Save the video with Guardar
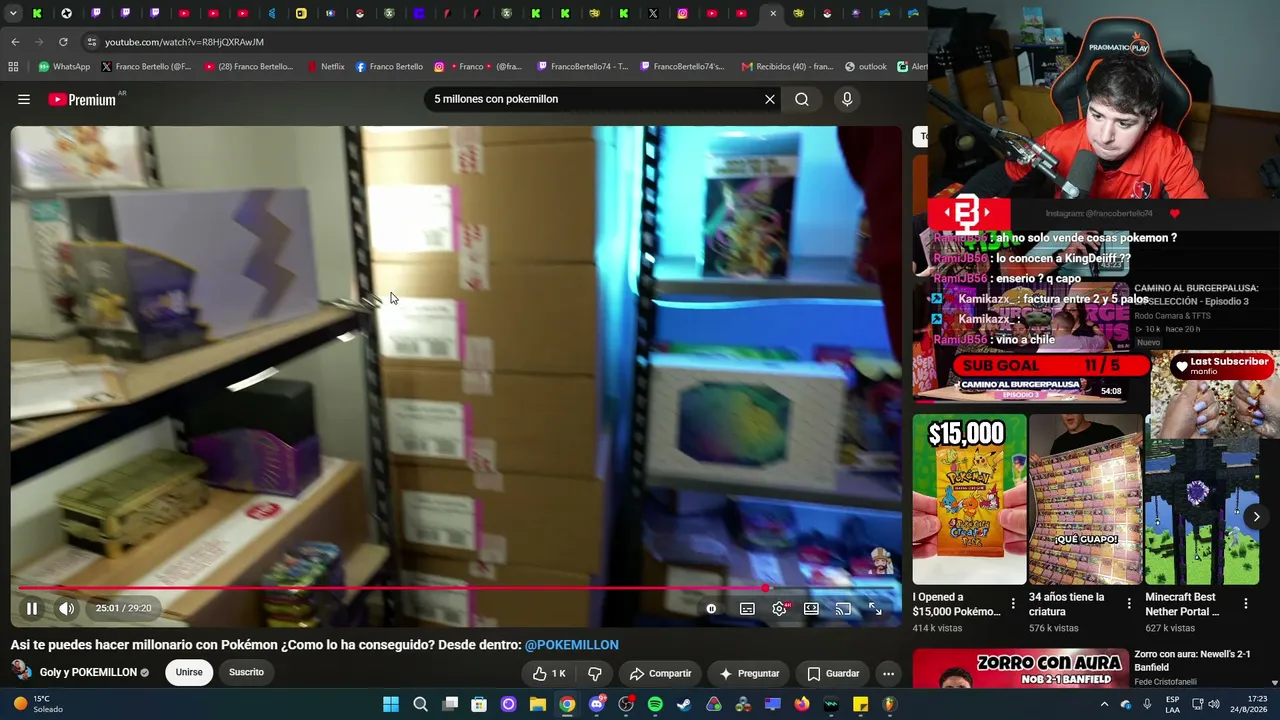 tap(833, 673)
